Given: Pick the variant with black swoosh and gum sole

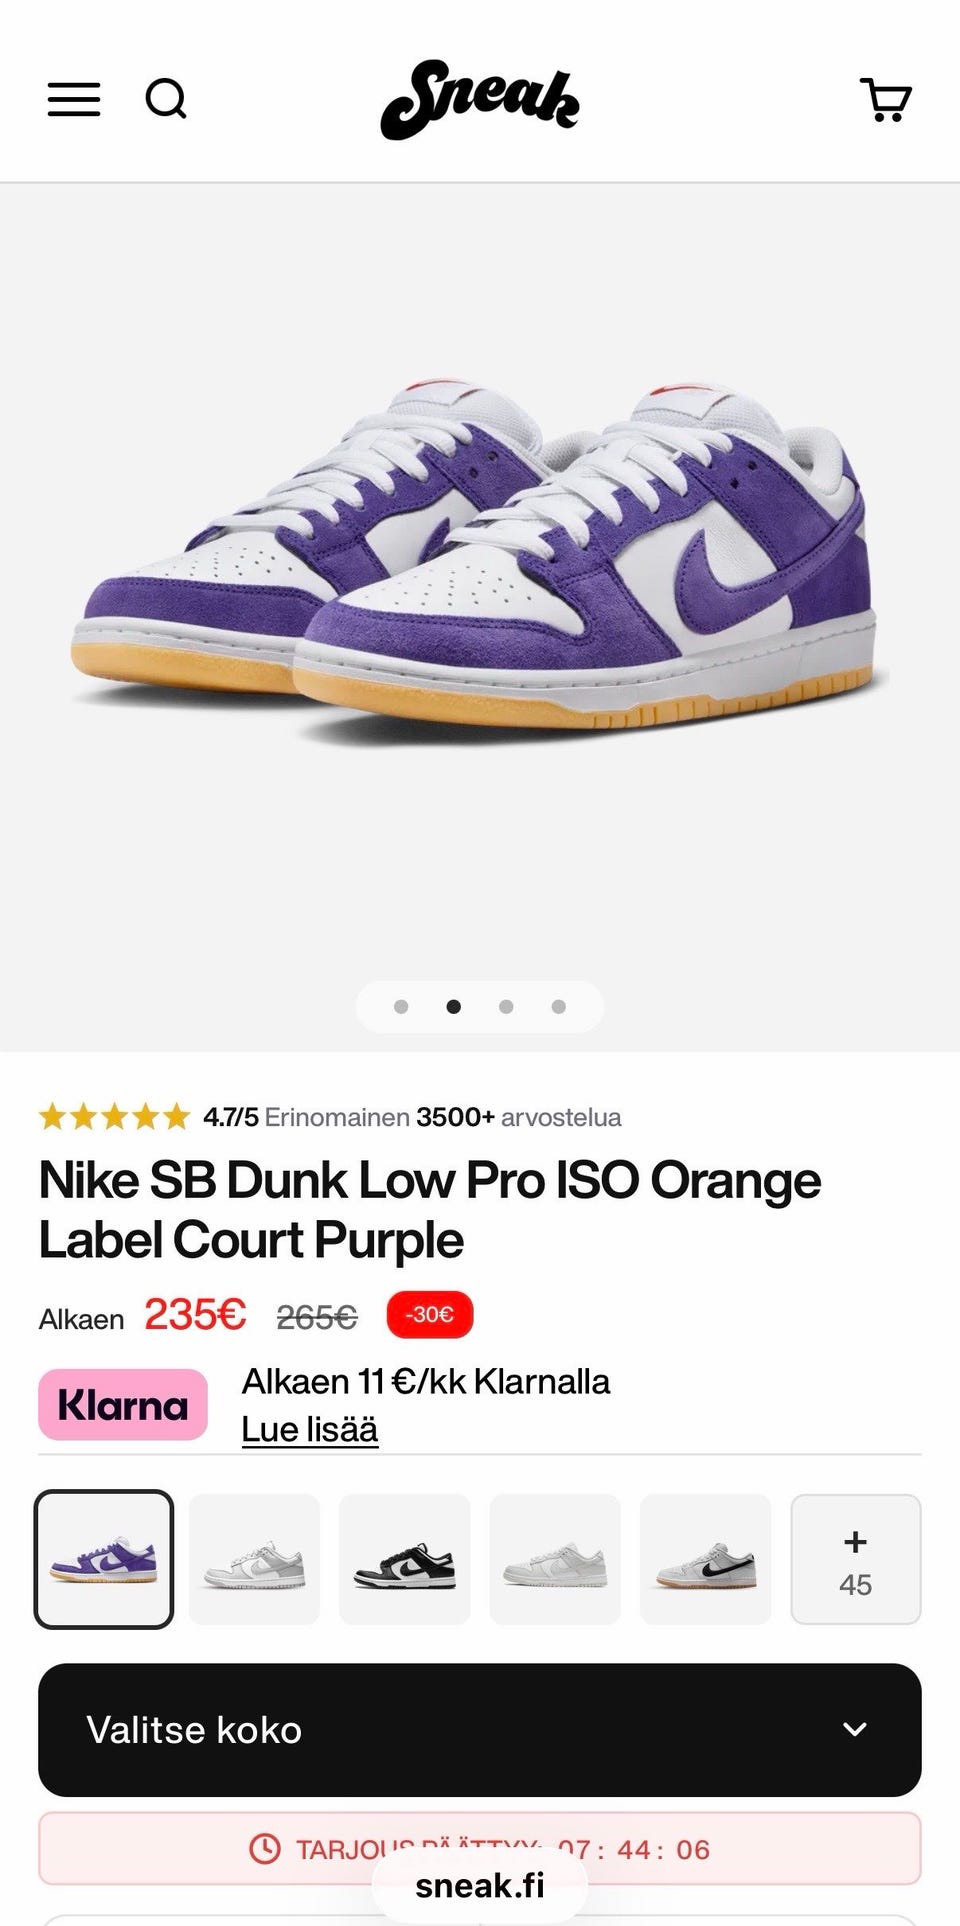Looking at the screenshot, I should [x=705, y=1559].
